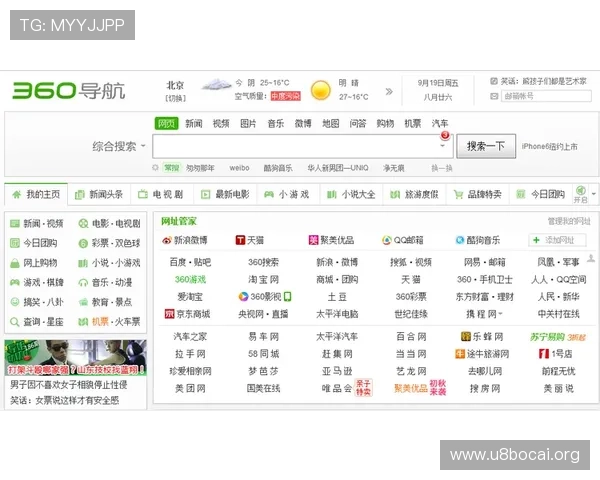Click the 乐蜂网 icon
Screen dimensions: 600x480
point(466,337)
